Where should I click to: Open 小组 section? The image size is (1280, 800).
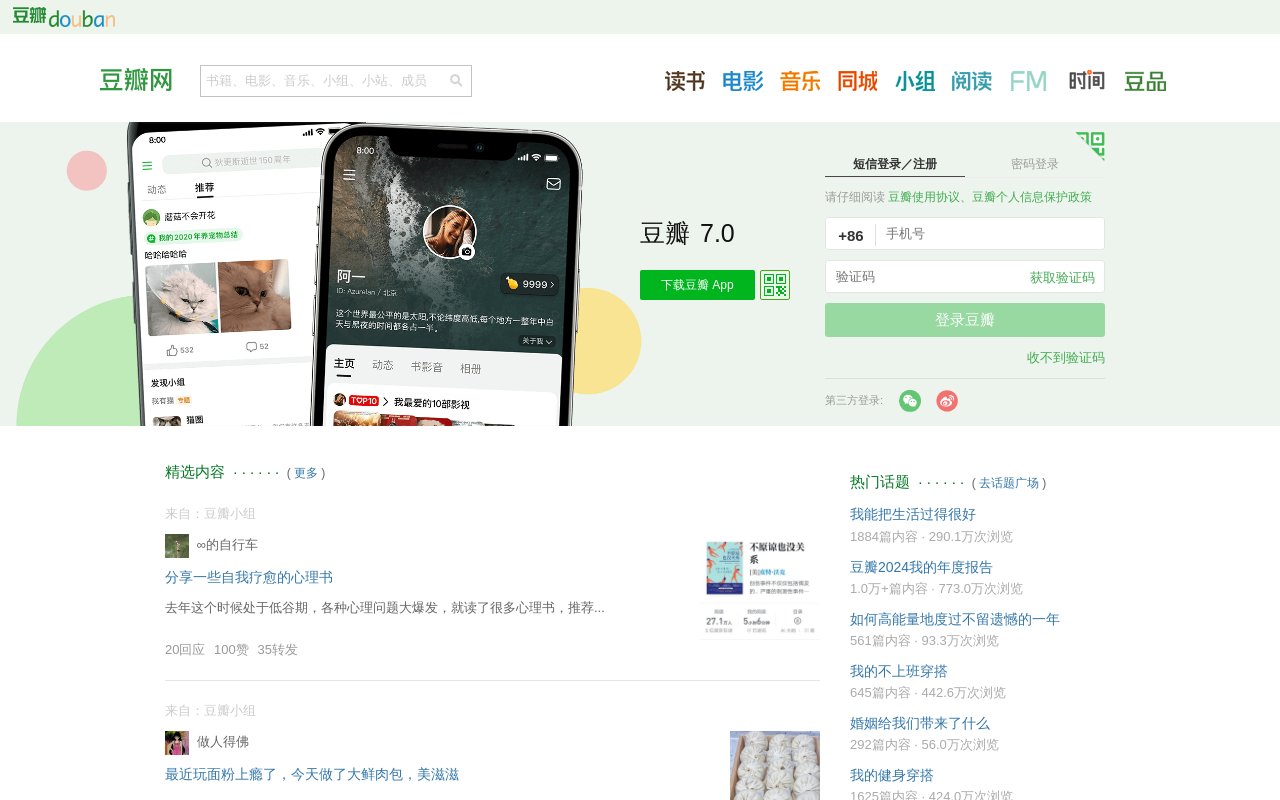click(x=915, y=82)
